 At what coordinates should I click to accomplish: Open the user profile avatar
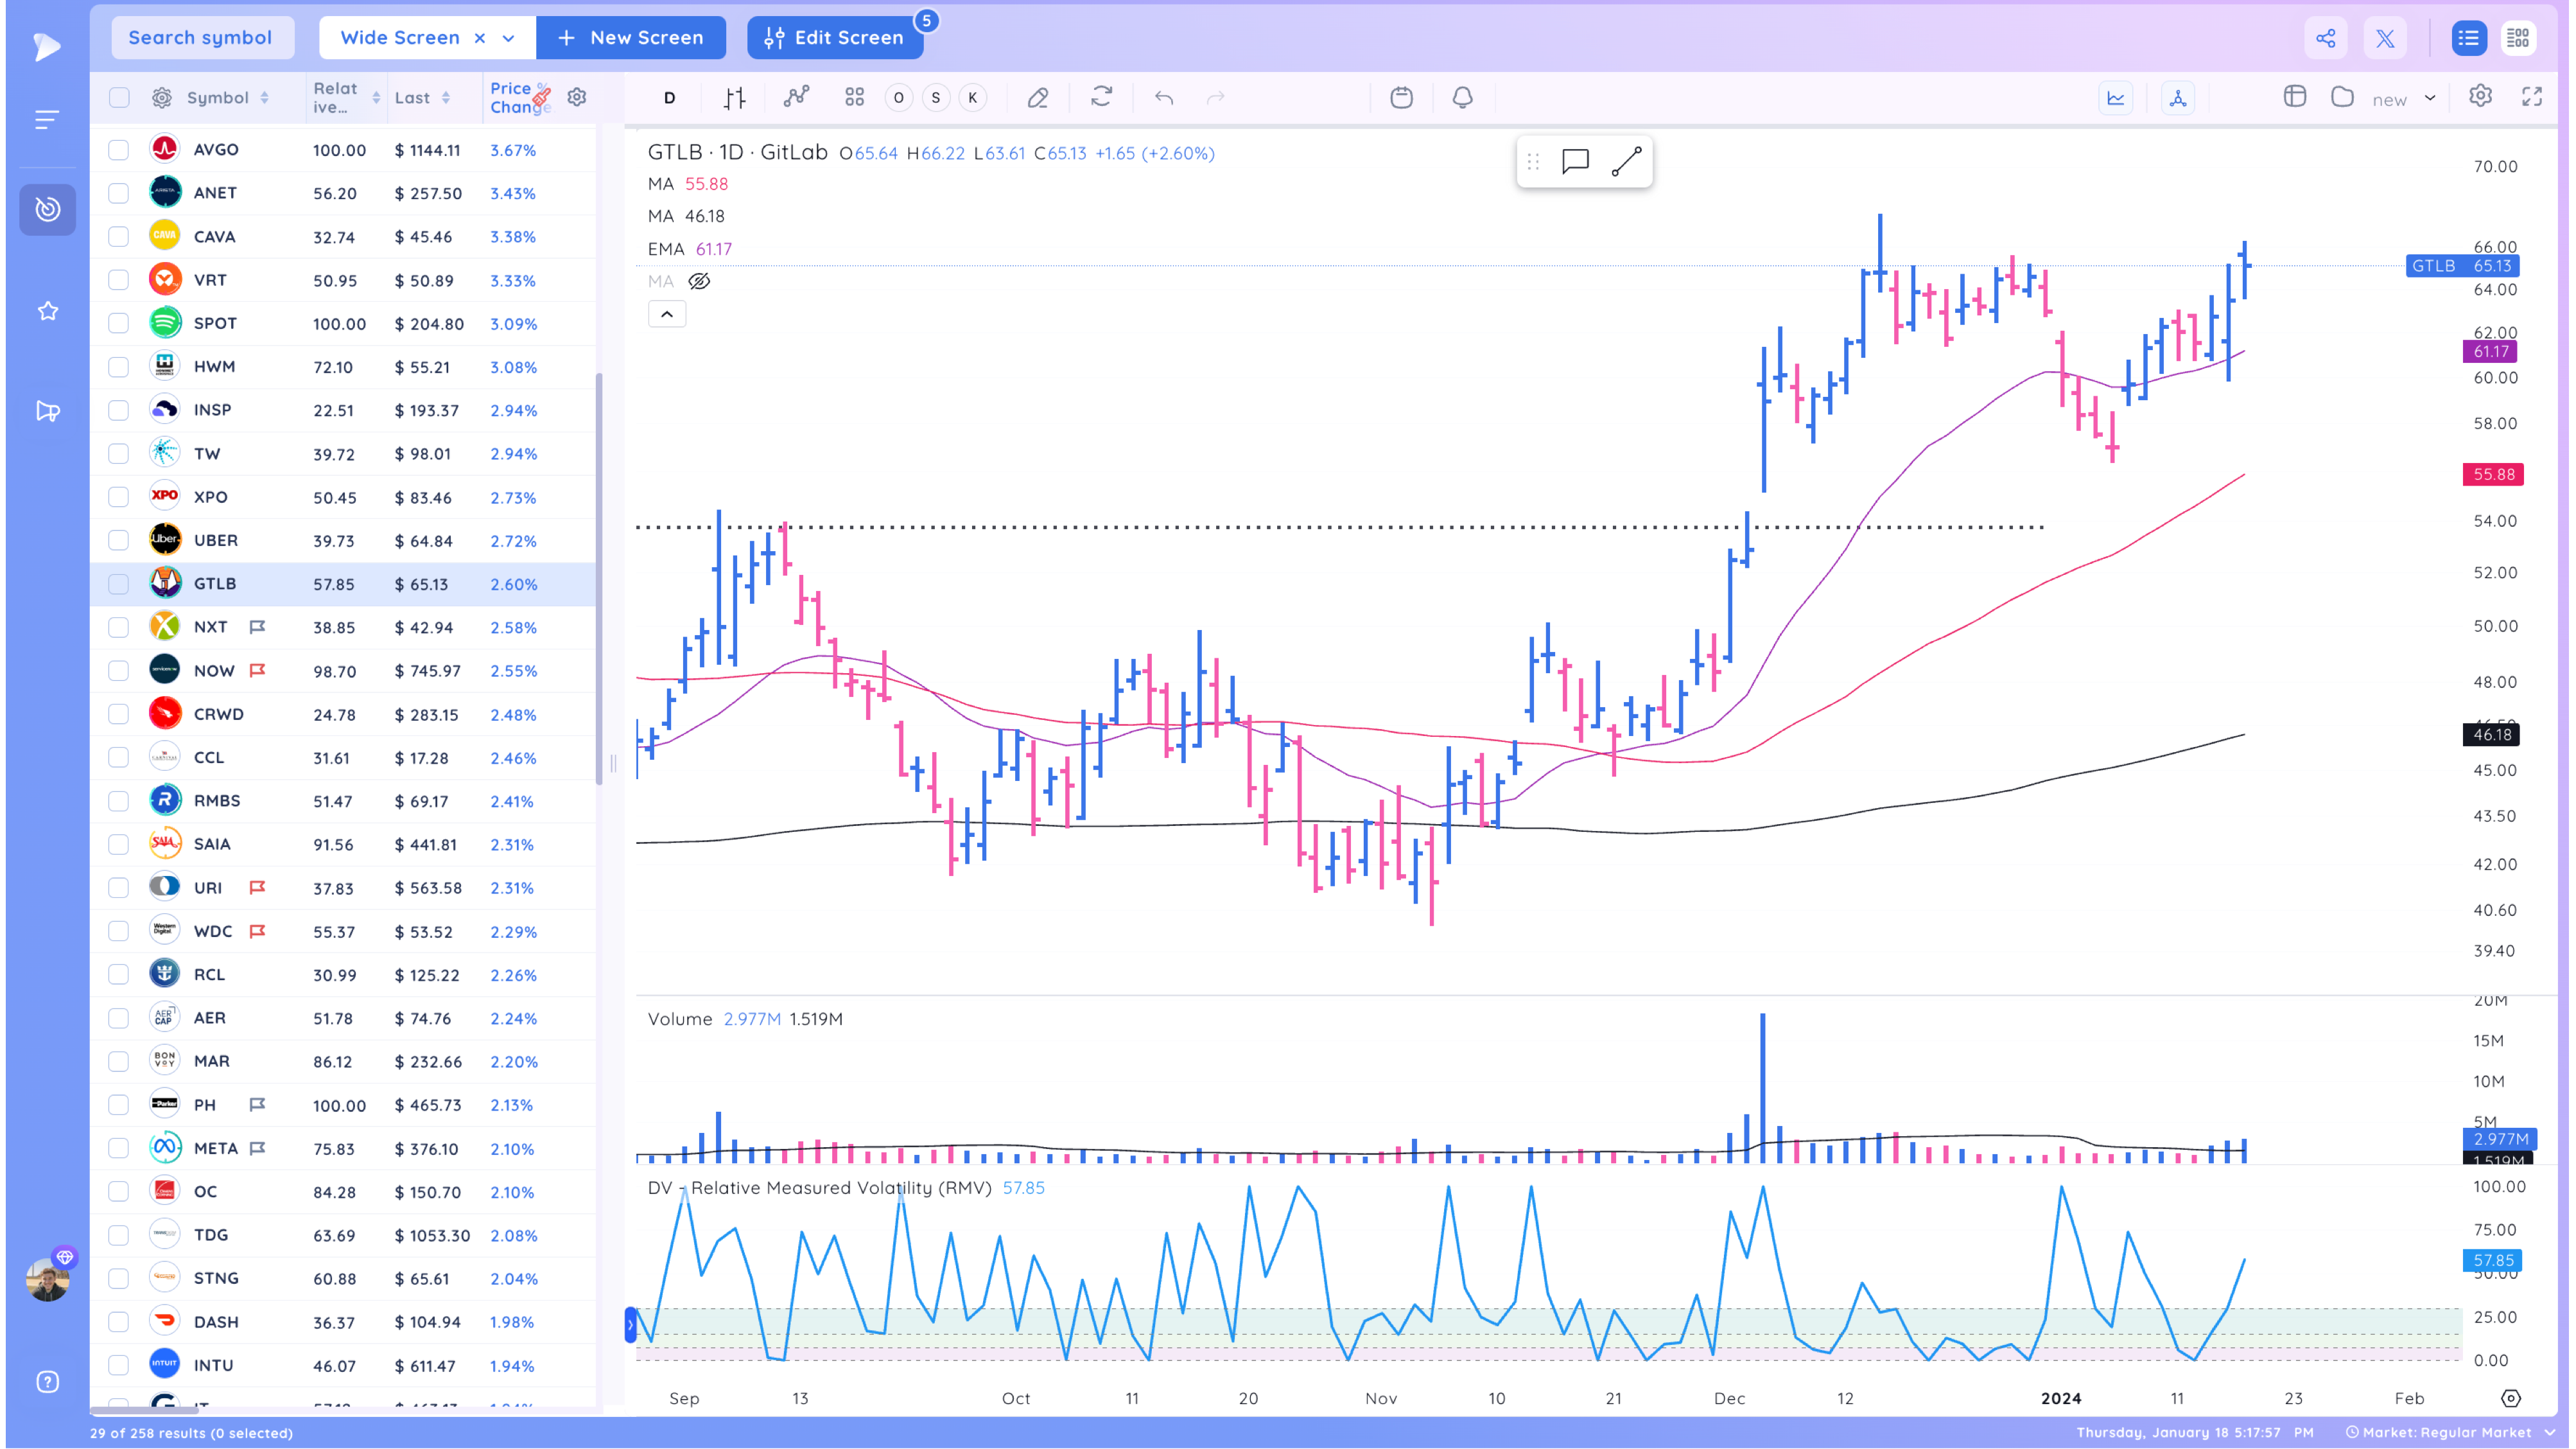click(x=47, y=1280)
